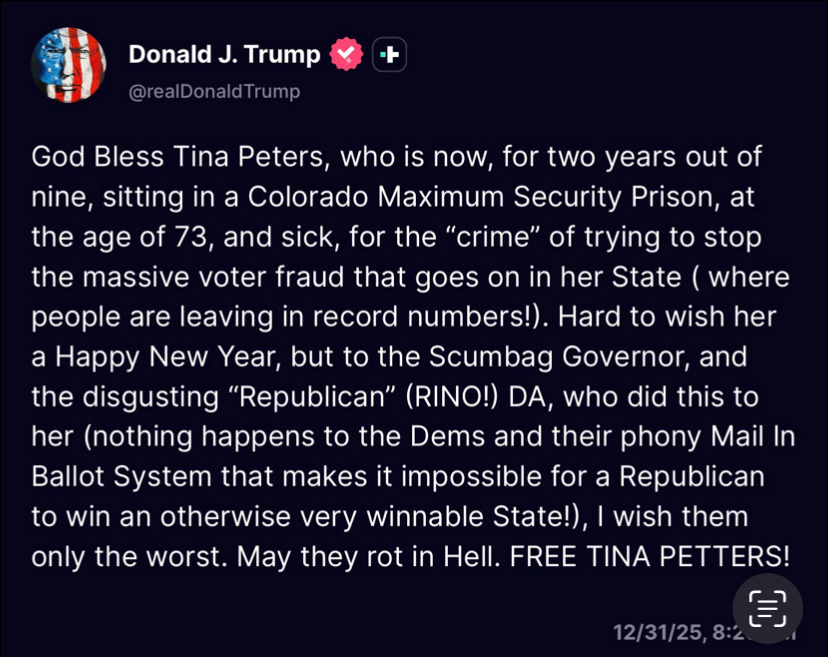Select the phrase "FREE TINA PETTERS!"
The image size is (828, 657).
coord(651,556)
